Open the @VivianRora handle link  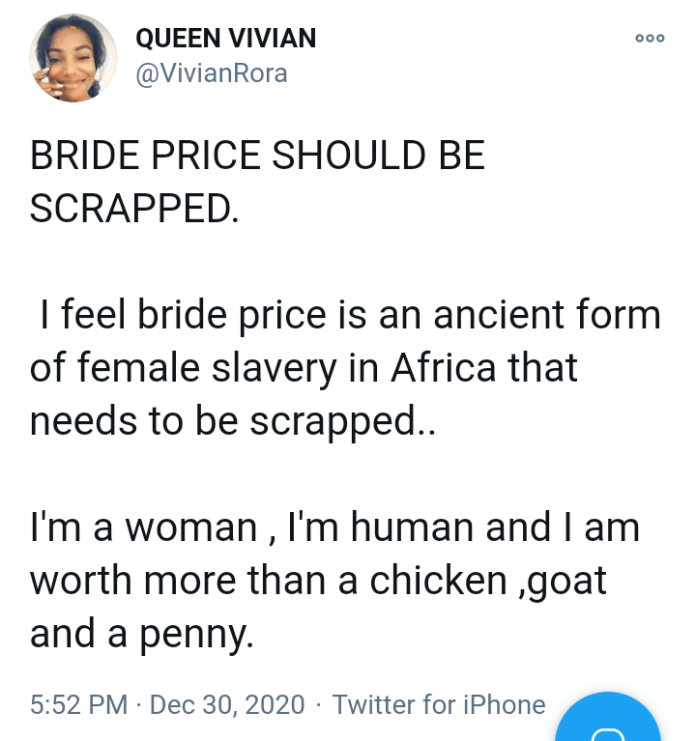point(210,73)
